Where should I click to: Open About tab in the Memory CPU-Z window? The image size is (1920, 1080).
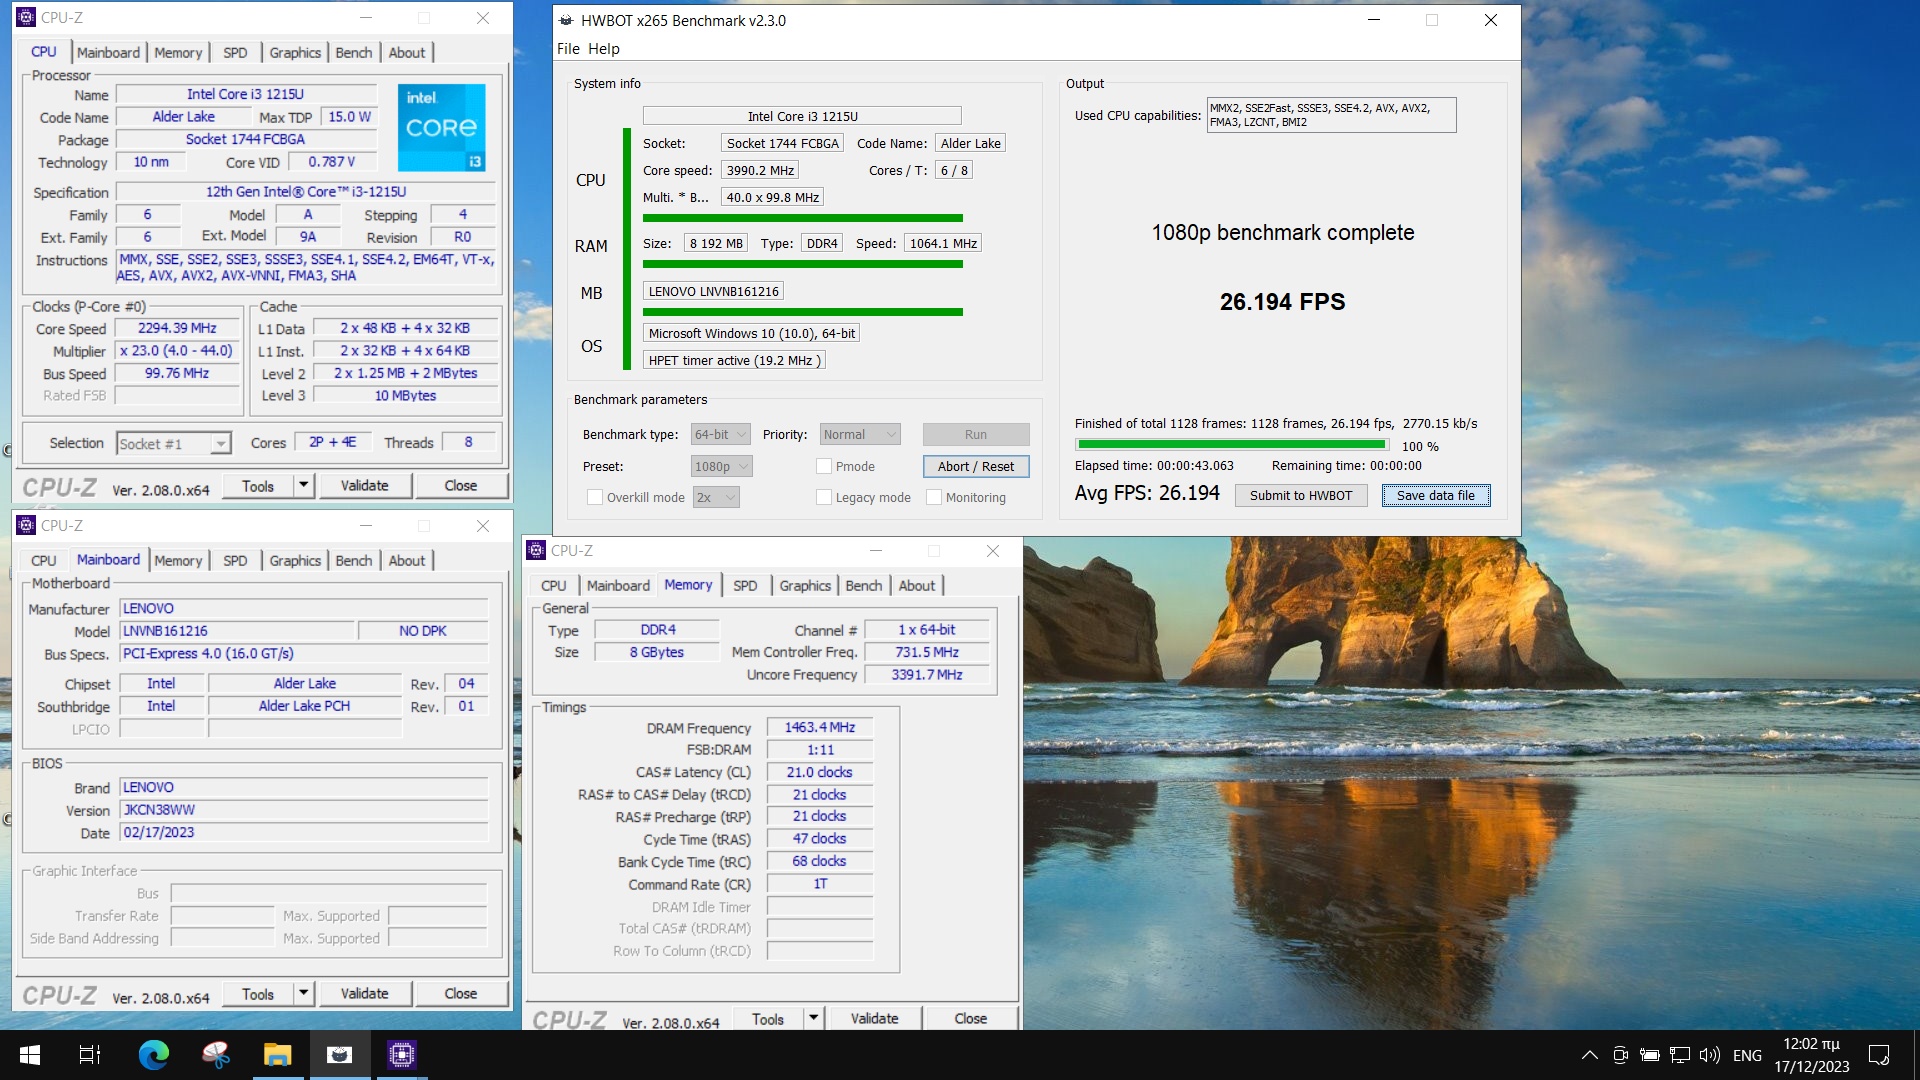917,585
